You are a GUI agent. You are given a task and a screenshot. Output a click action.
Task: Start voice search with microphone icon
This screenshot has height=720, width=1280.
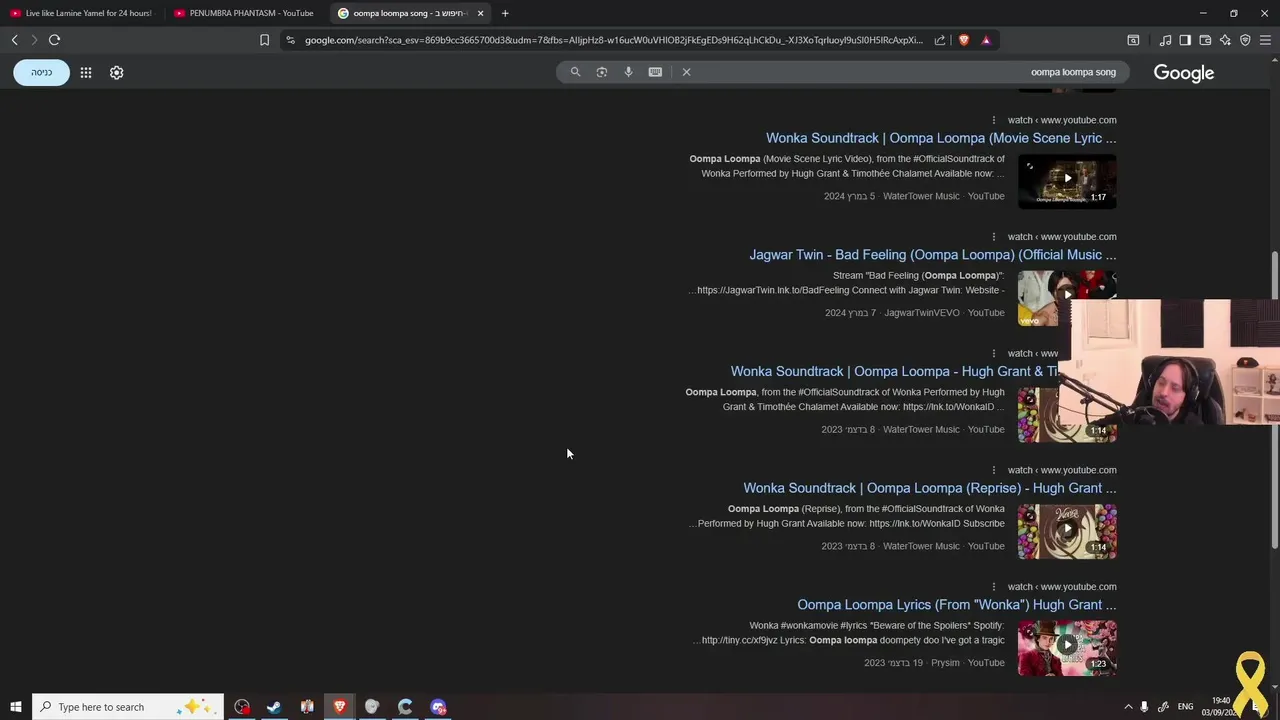tap(628, 72)
